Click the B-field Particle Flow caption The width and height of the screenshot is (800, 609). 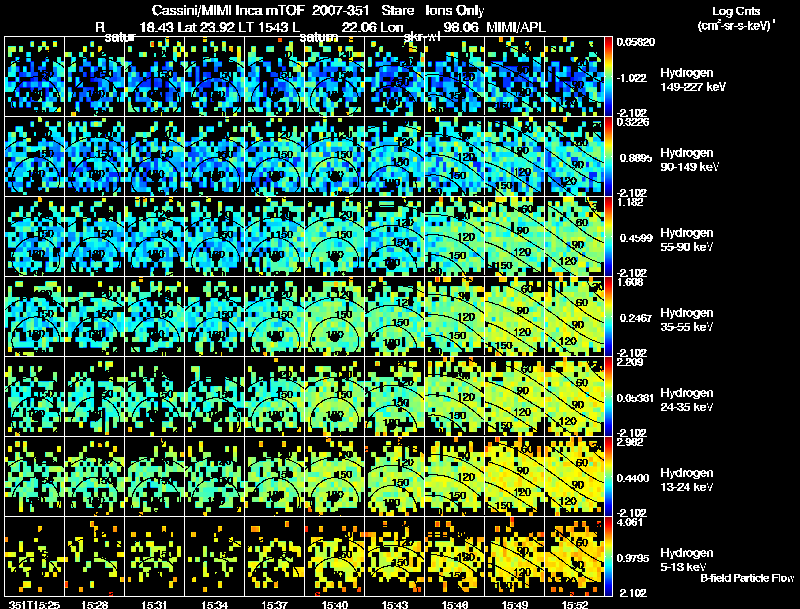747,578
